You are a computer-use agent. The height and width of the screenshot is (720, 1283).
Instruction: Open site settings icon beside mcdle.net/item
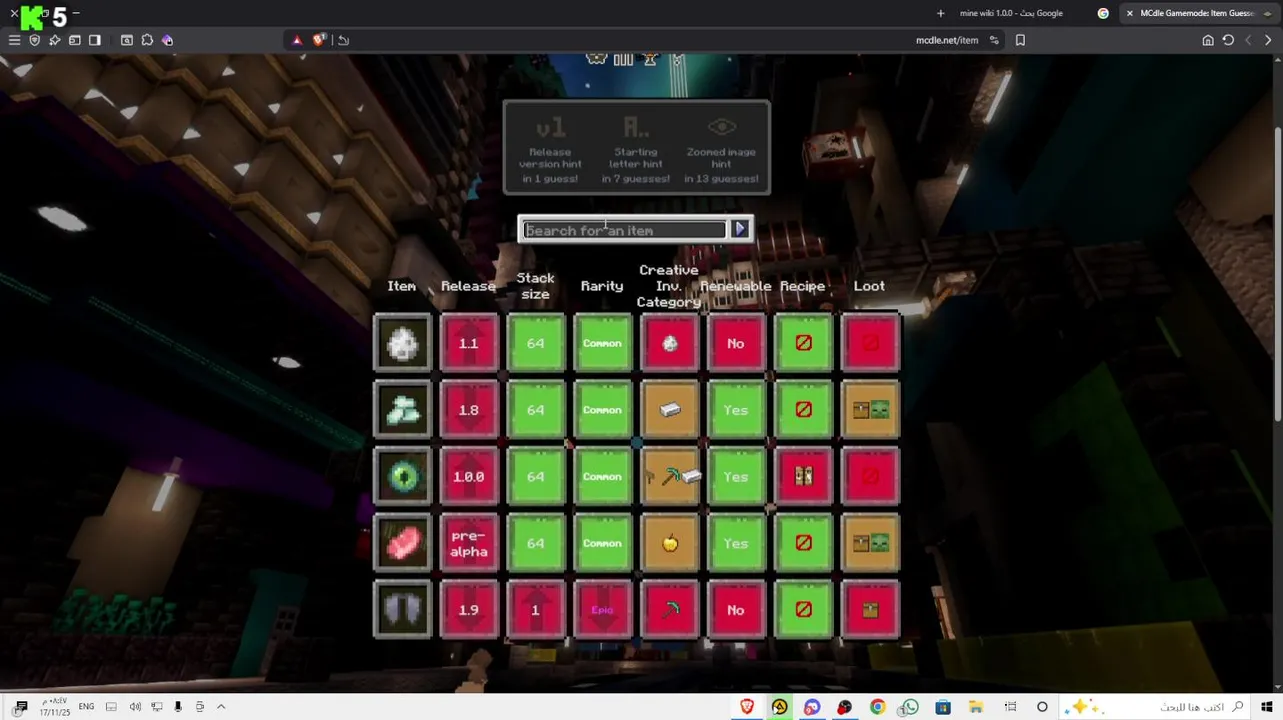pyautogui.click(x=994, y=40)
